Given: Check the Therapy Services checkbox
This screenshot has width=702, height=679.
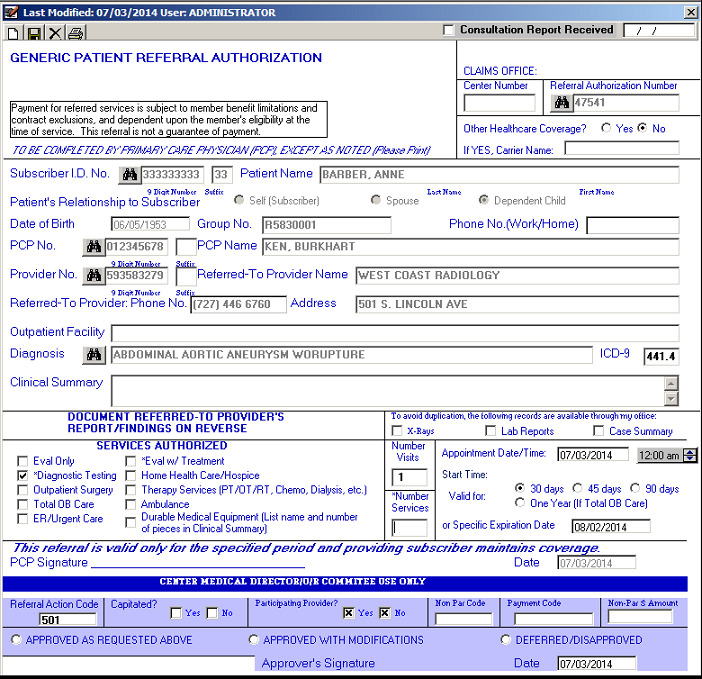Looking at the screenshot, I should pyautogui.click(x=131, y=490).
